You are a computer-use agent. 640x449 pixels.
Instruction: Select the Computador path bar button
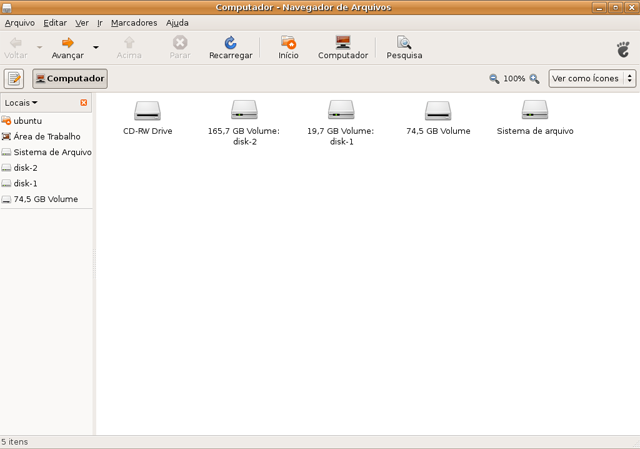click(70, 78)
